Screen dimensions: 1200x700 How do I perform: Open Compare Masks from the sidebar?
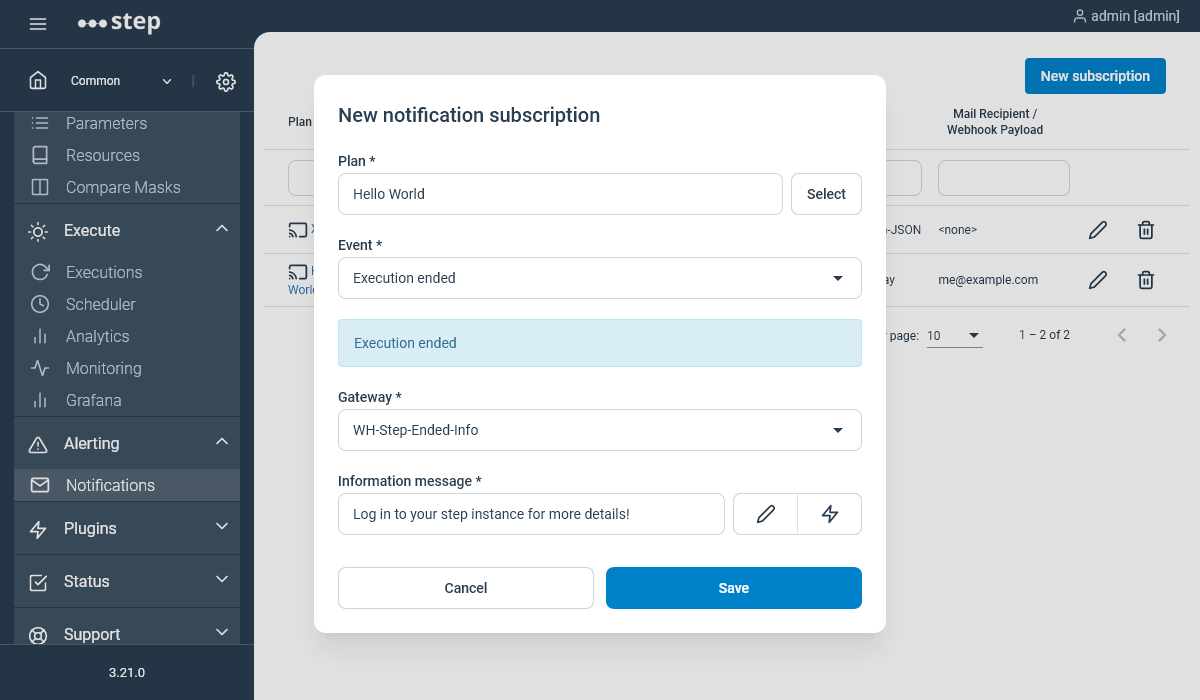click(122, 187)
